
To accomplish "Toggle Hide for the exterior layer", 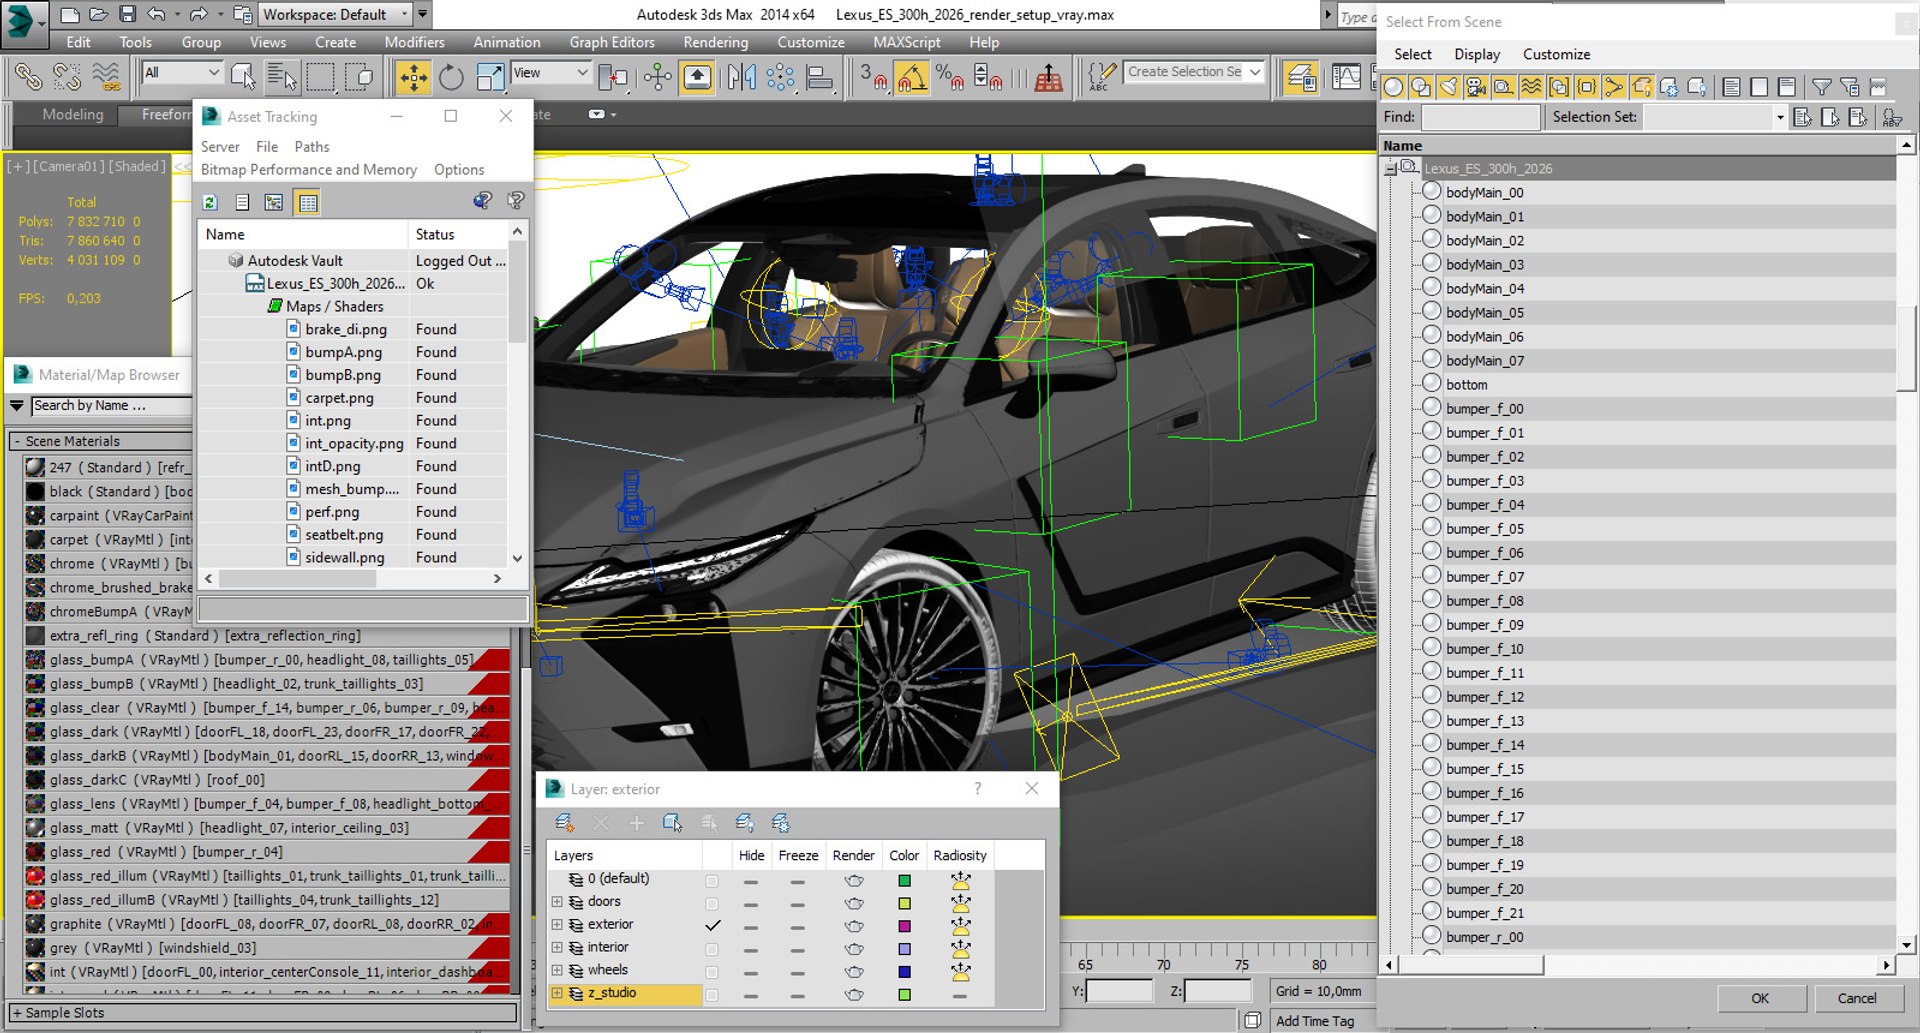I will [751, 926].
